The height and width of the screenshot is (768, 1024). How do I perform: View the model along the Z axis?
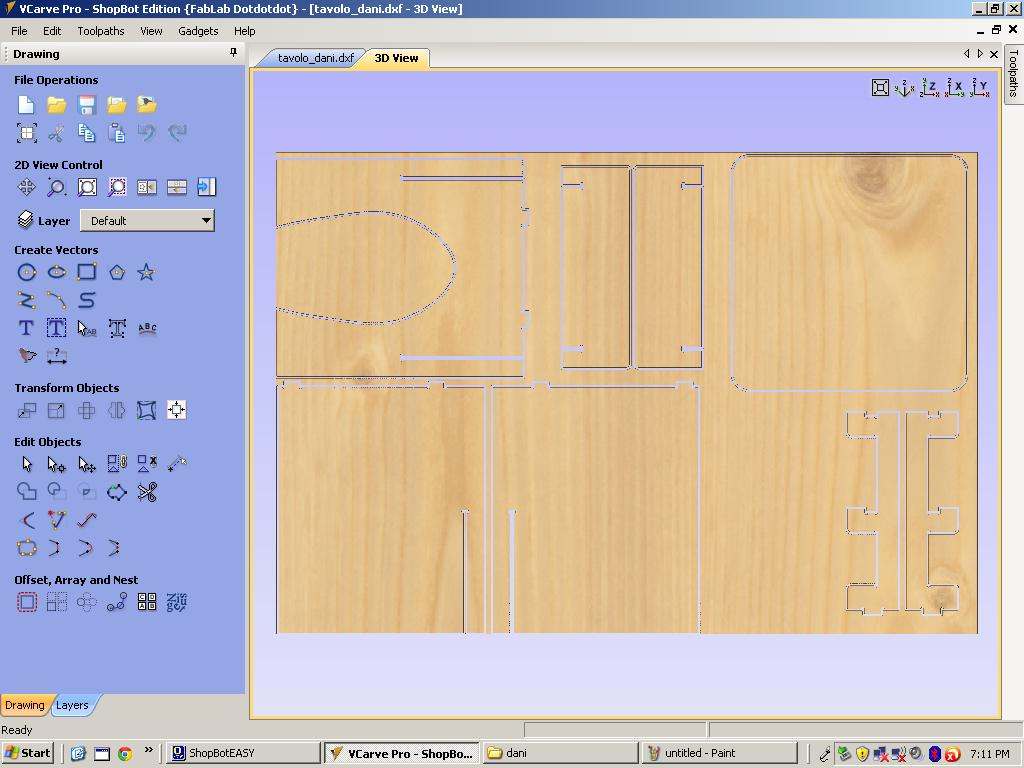929,88
